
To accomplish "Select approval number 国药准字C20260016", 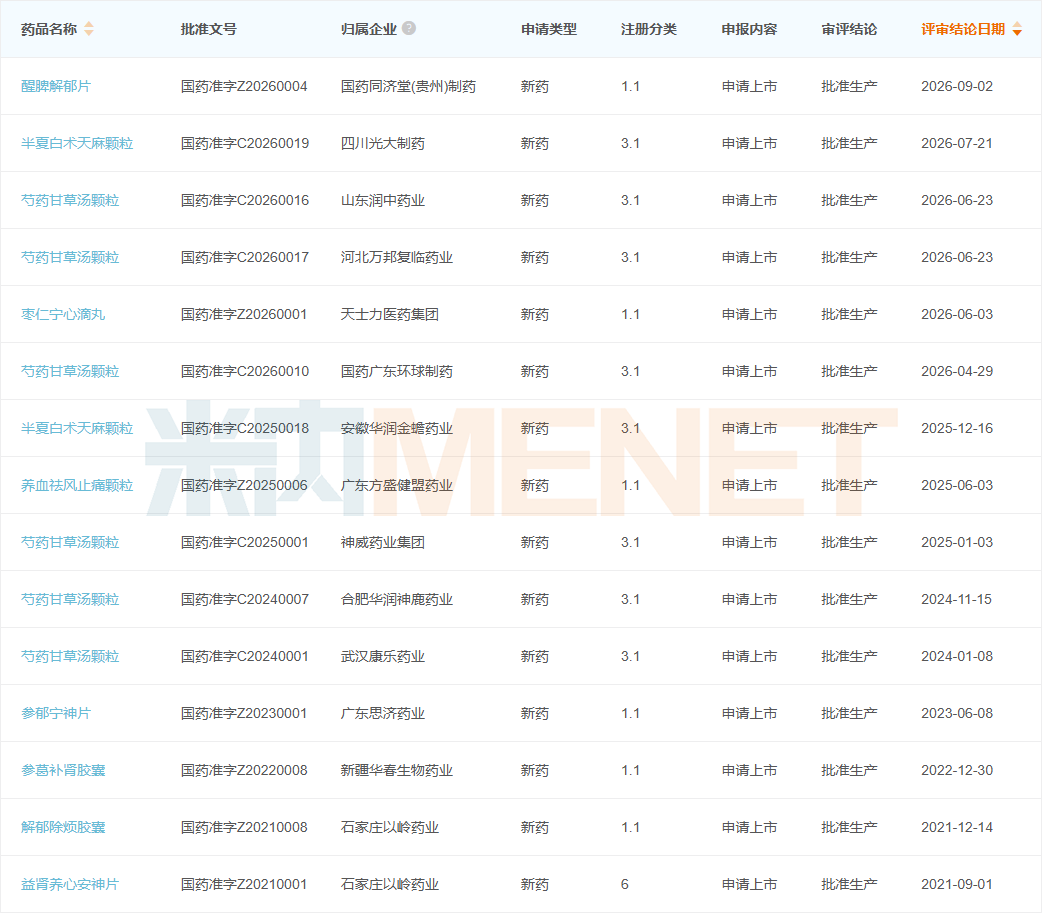I will [245, 201].
